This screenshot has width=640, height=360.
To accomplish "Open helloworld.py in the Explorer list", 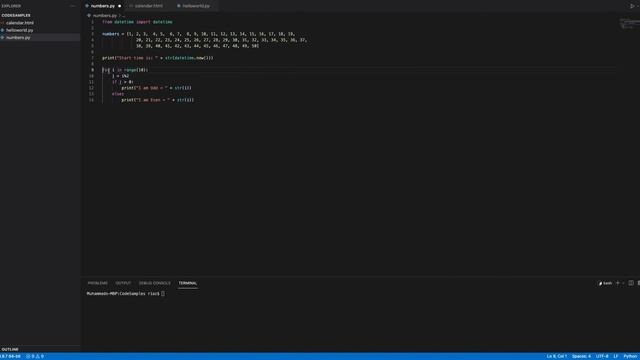I will tap(20, 30).
